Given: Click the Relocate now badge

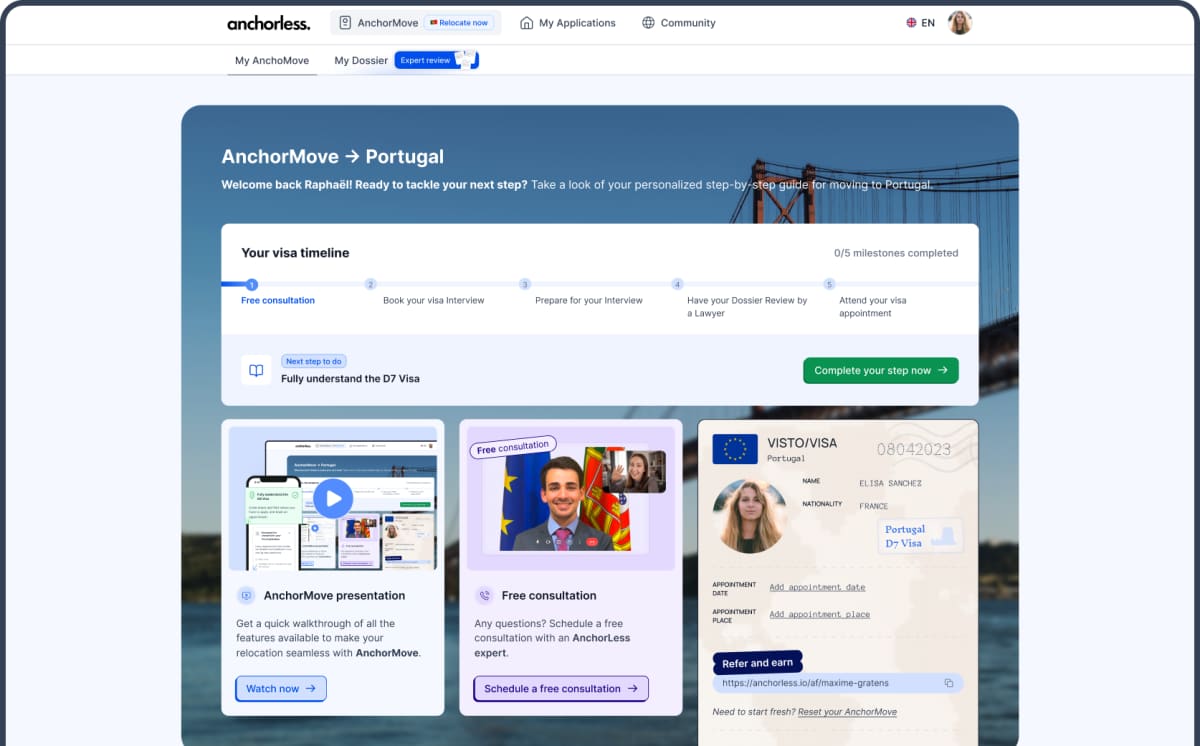Looking at the screenshot, I should 459,23.
